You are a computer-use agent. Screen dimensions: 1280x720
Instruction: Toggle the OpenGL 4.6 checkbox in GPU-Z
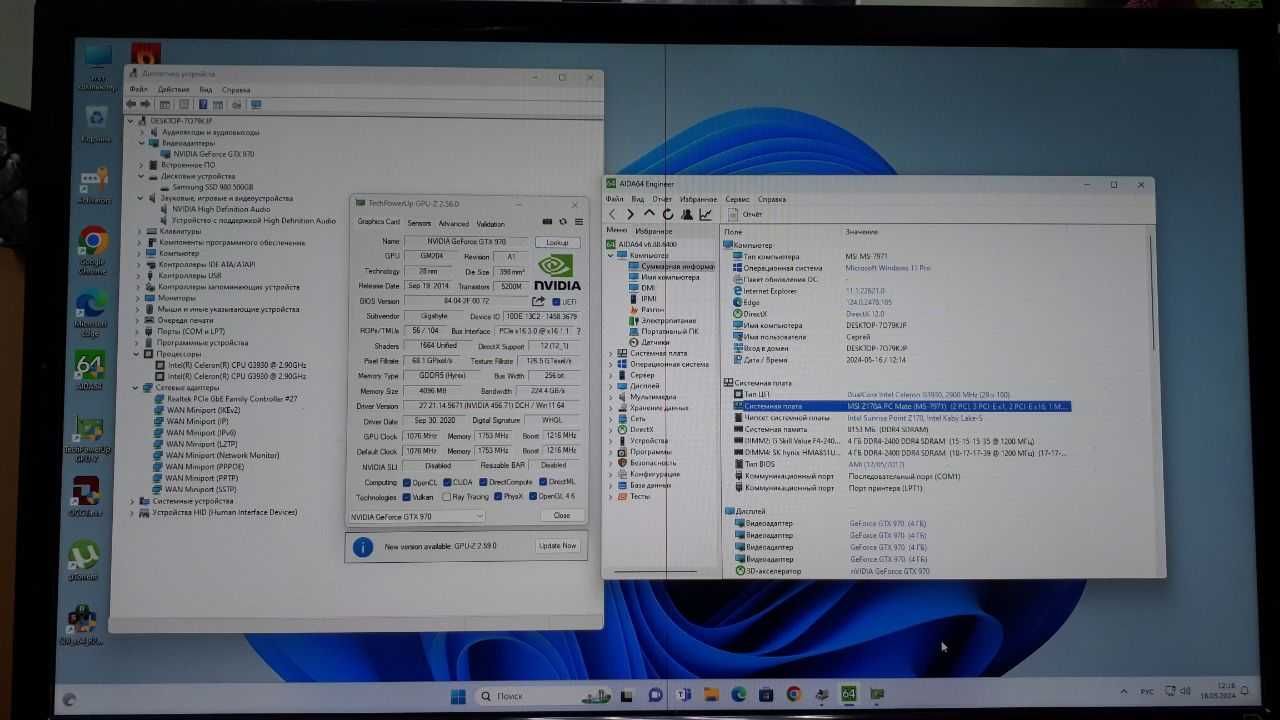(531, 497)
